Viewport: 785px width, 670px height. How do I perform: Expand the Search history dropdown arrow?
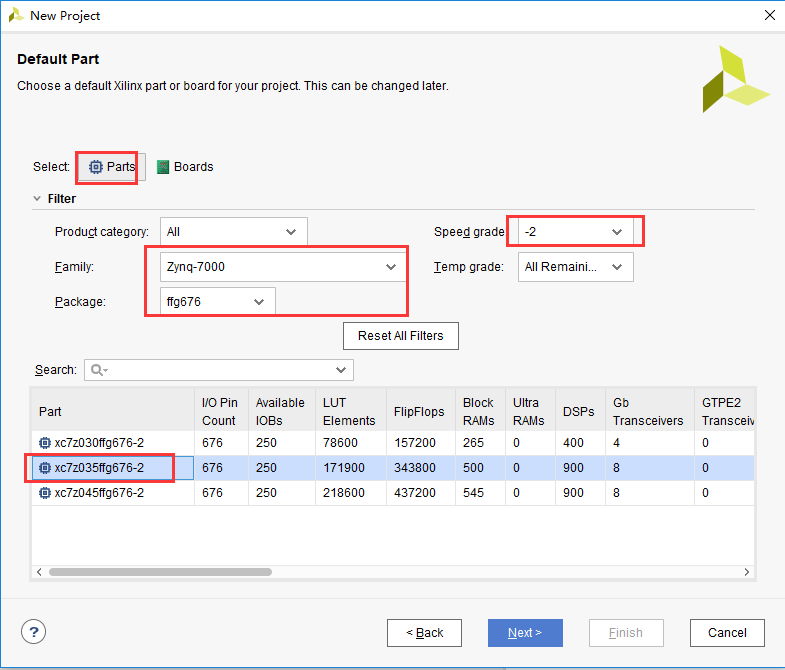341,370
